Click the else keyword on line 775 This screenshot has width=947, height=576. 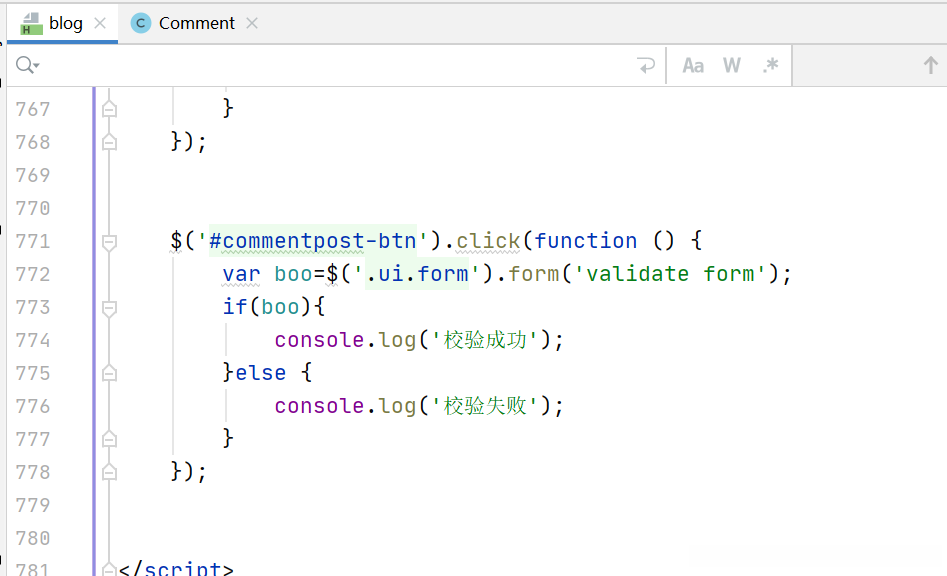[x=260, y=373]
